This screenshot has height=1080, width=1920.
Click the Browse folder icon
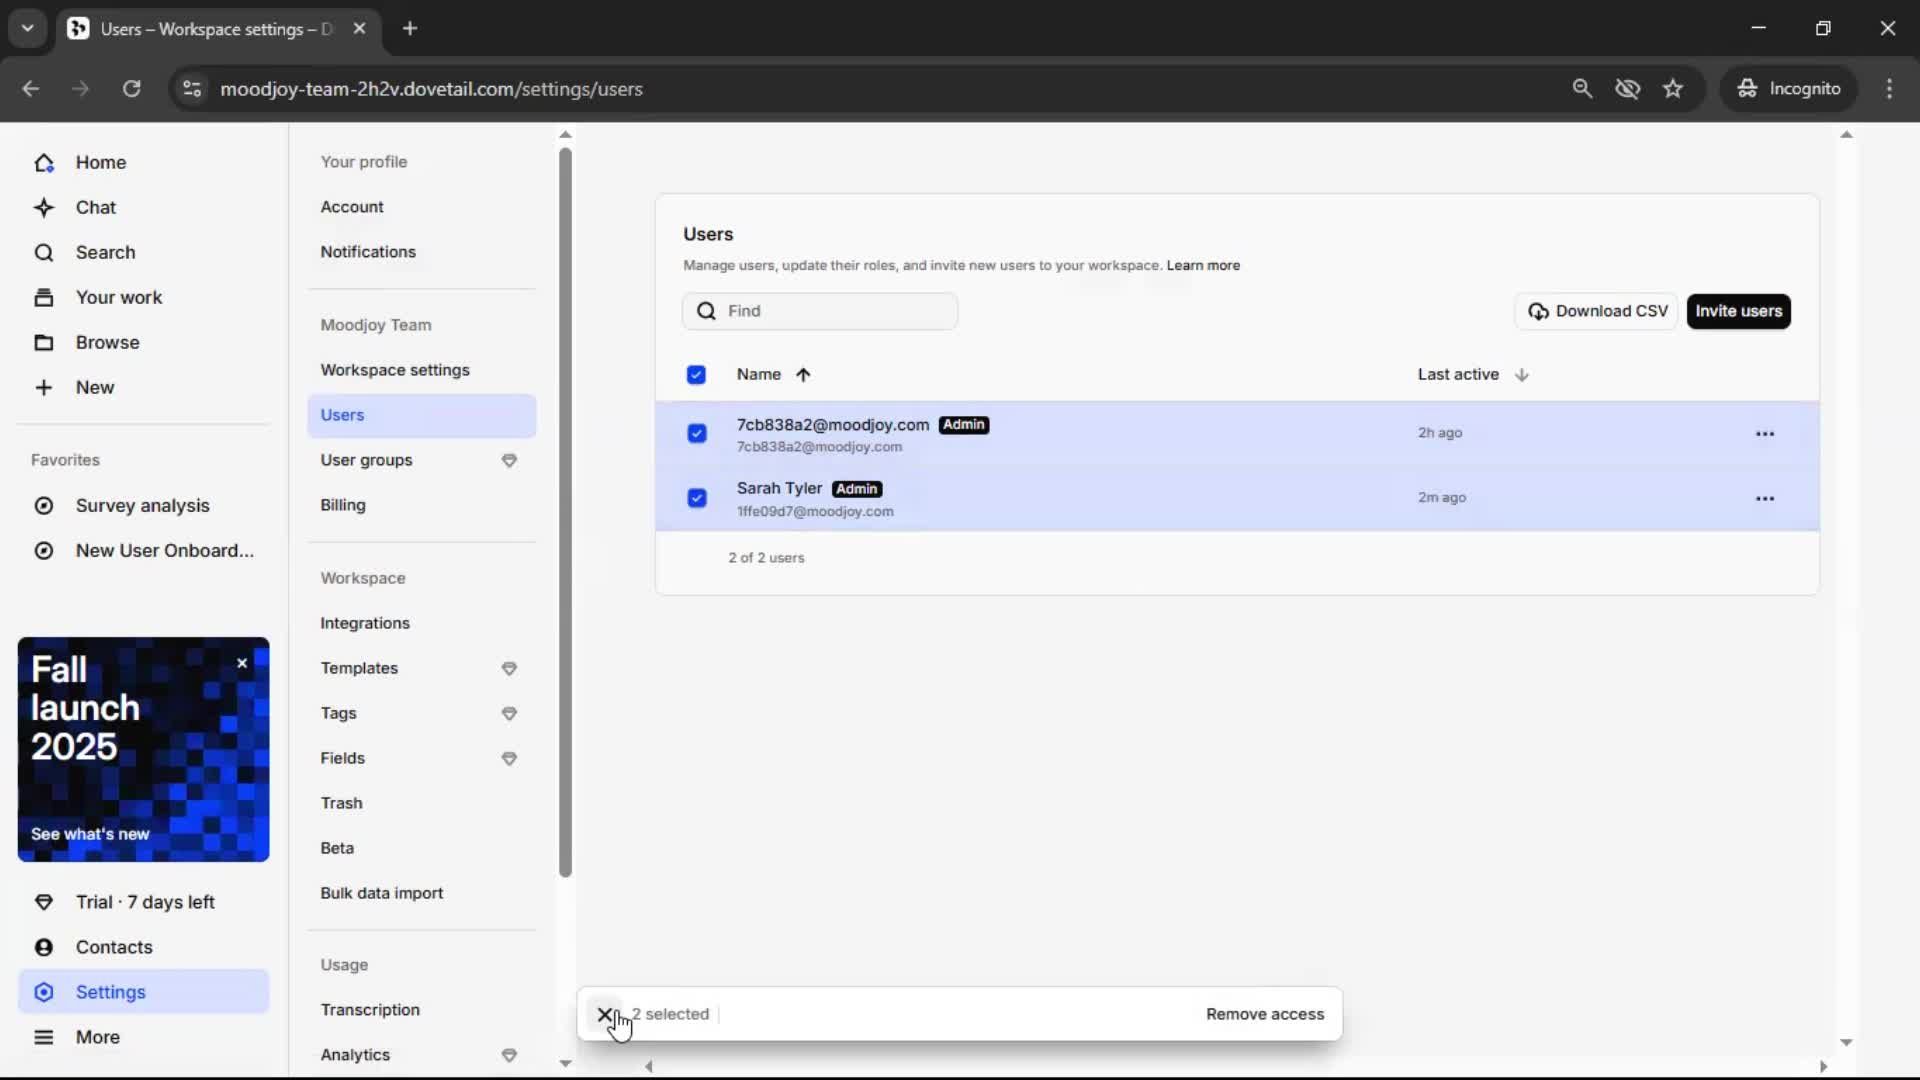click(44, 343)
